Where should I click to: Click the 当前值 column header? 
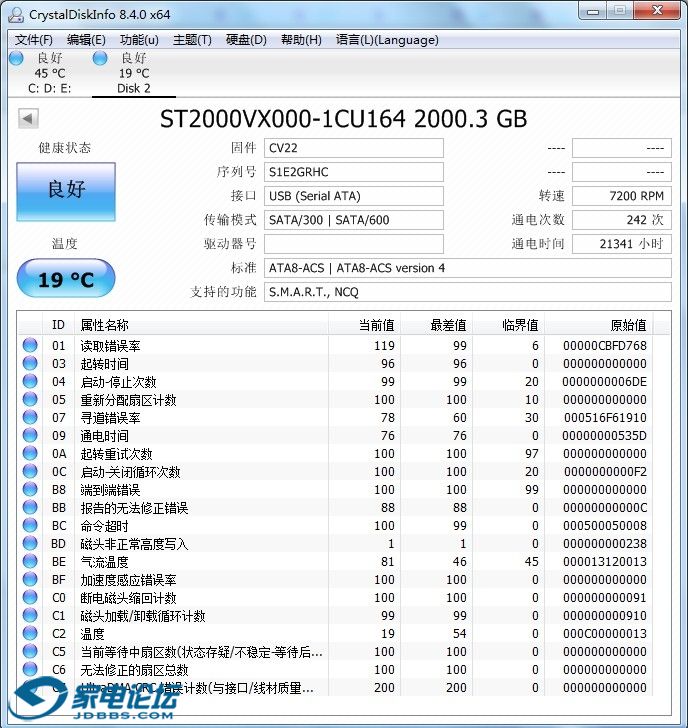point(364,325)
